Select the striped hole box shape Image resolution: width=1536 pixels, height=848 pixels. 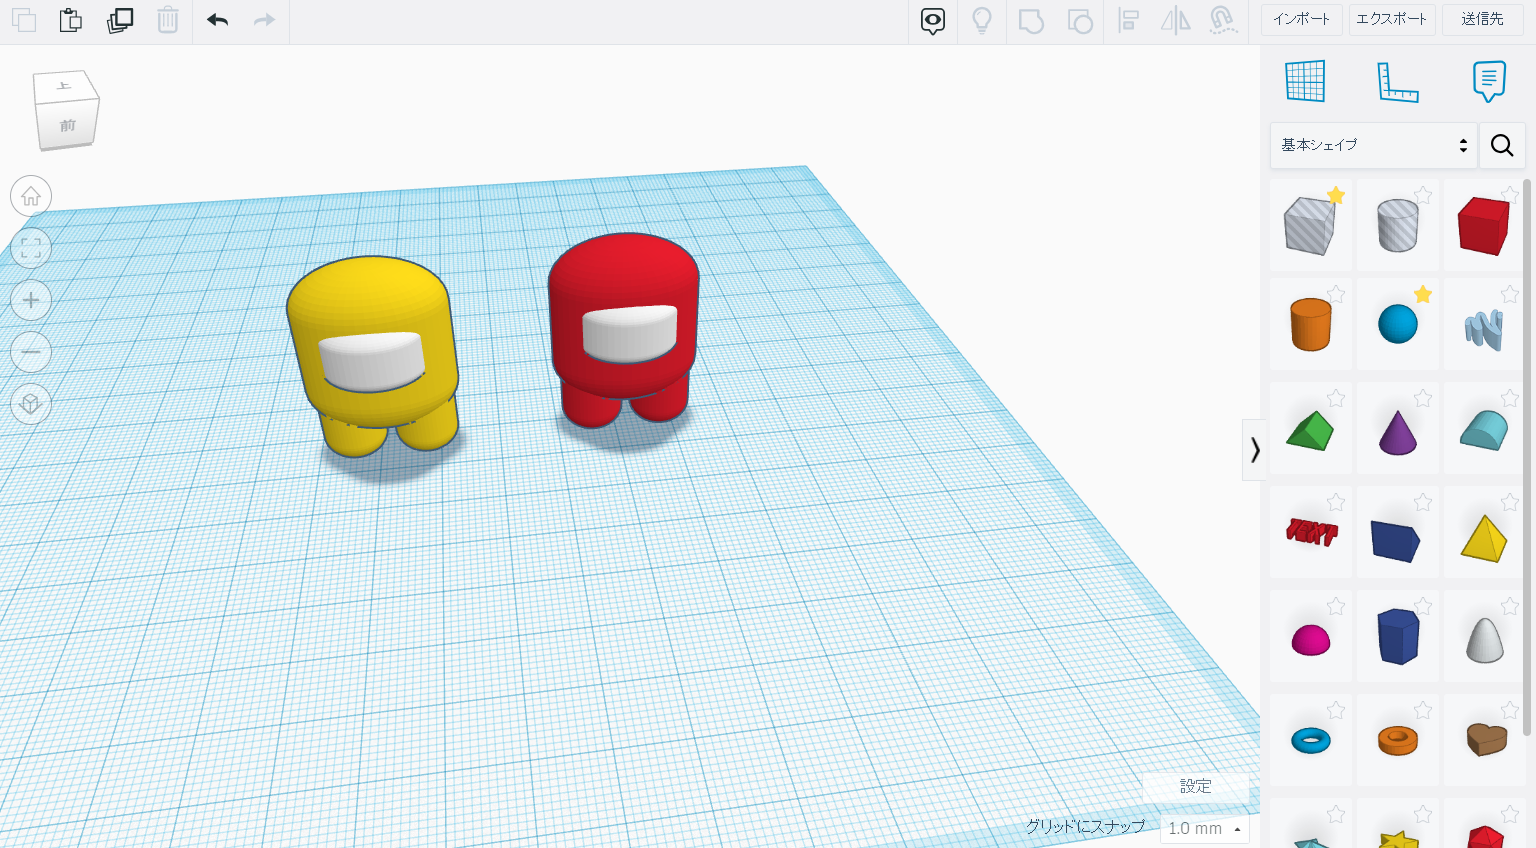pyautogui.click(x=1310, y=226)
